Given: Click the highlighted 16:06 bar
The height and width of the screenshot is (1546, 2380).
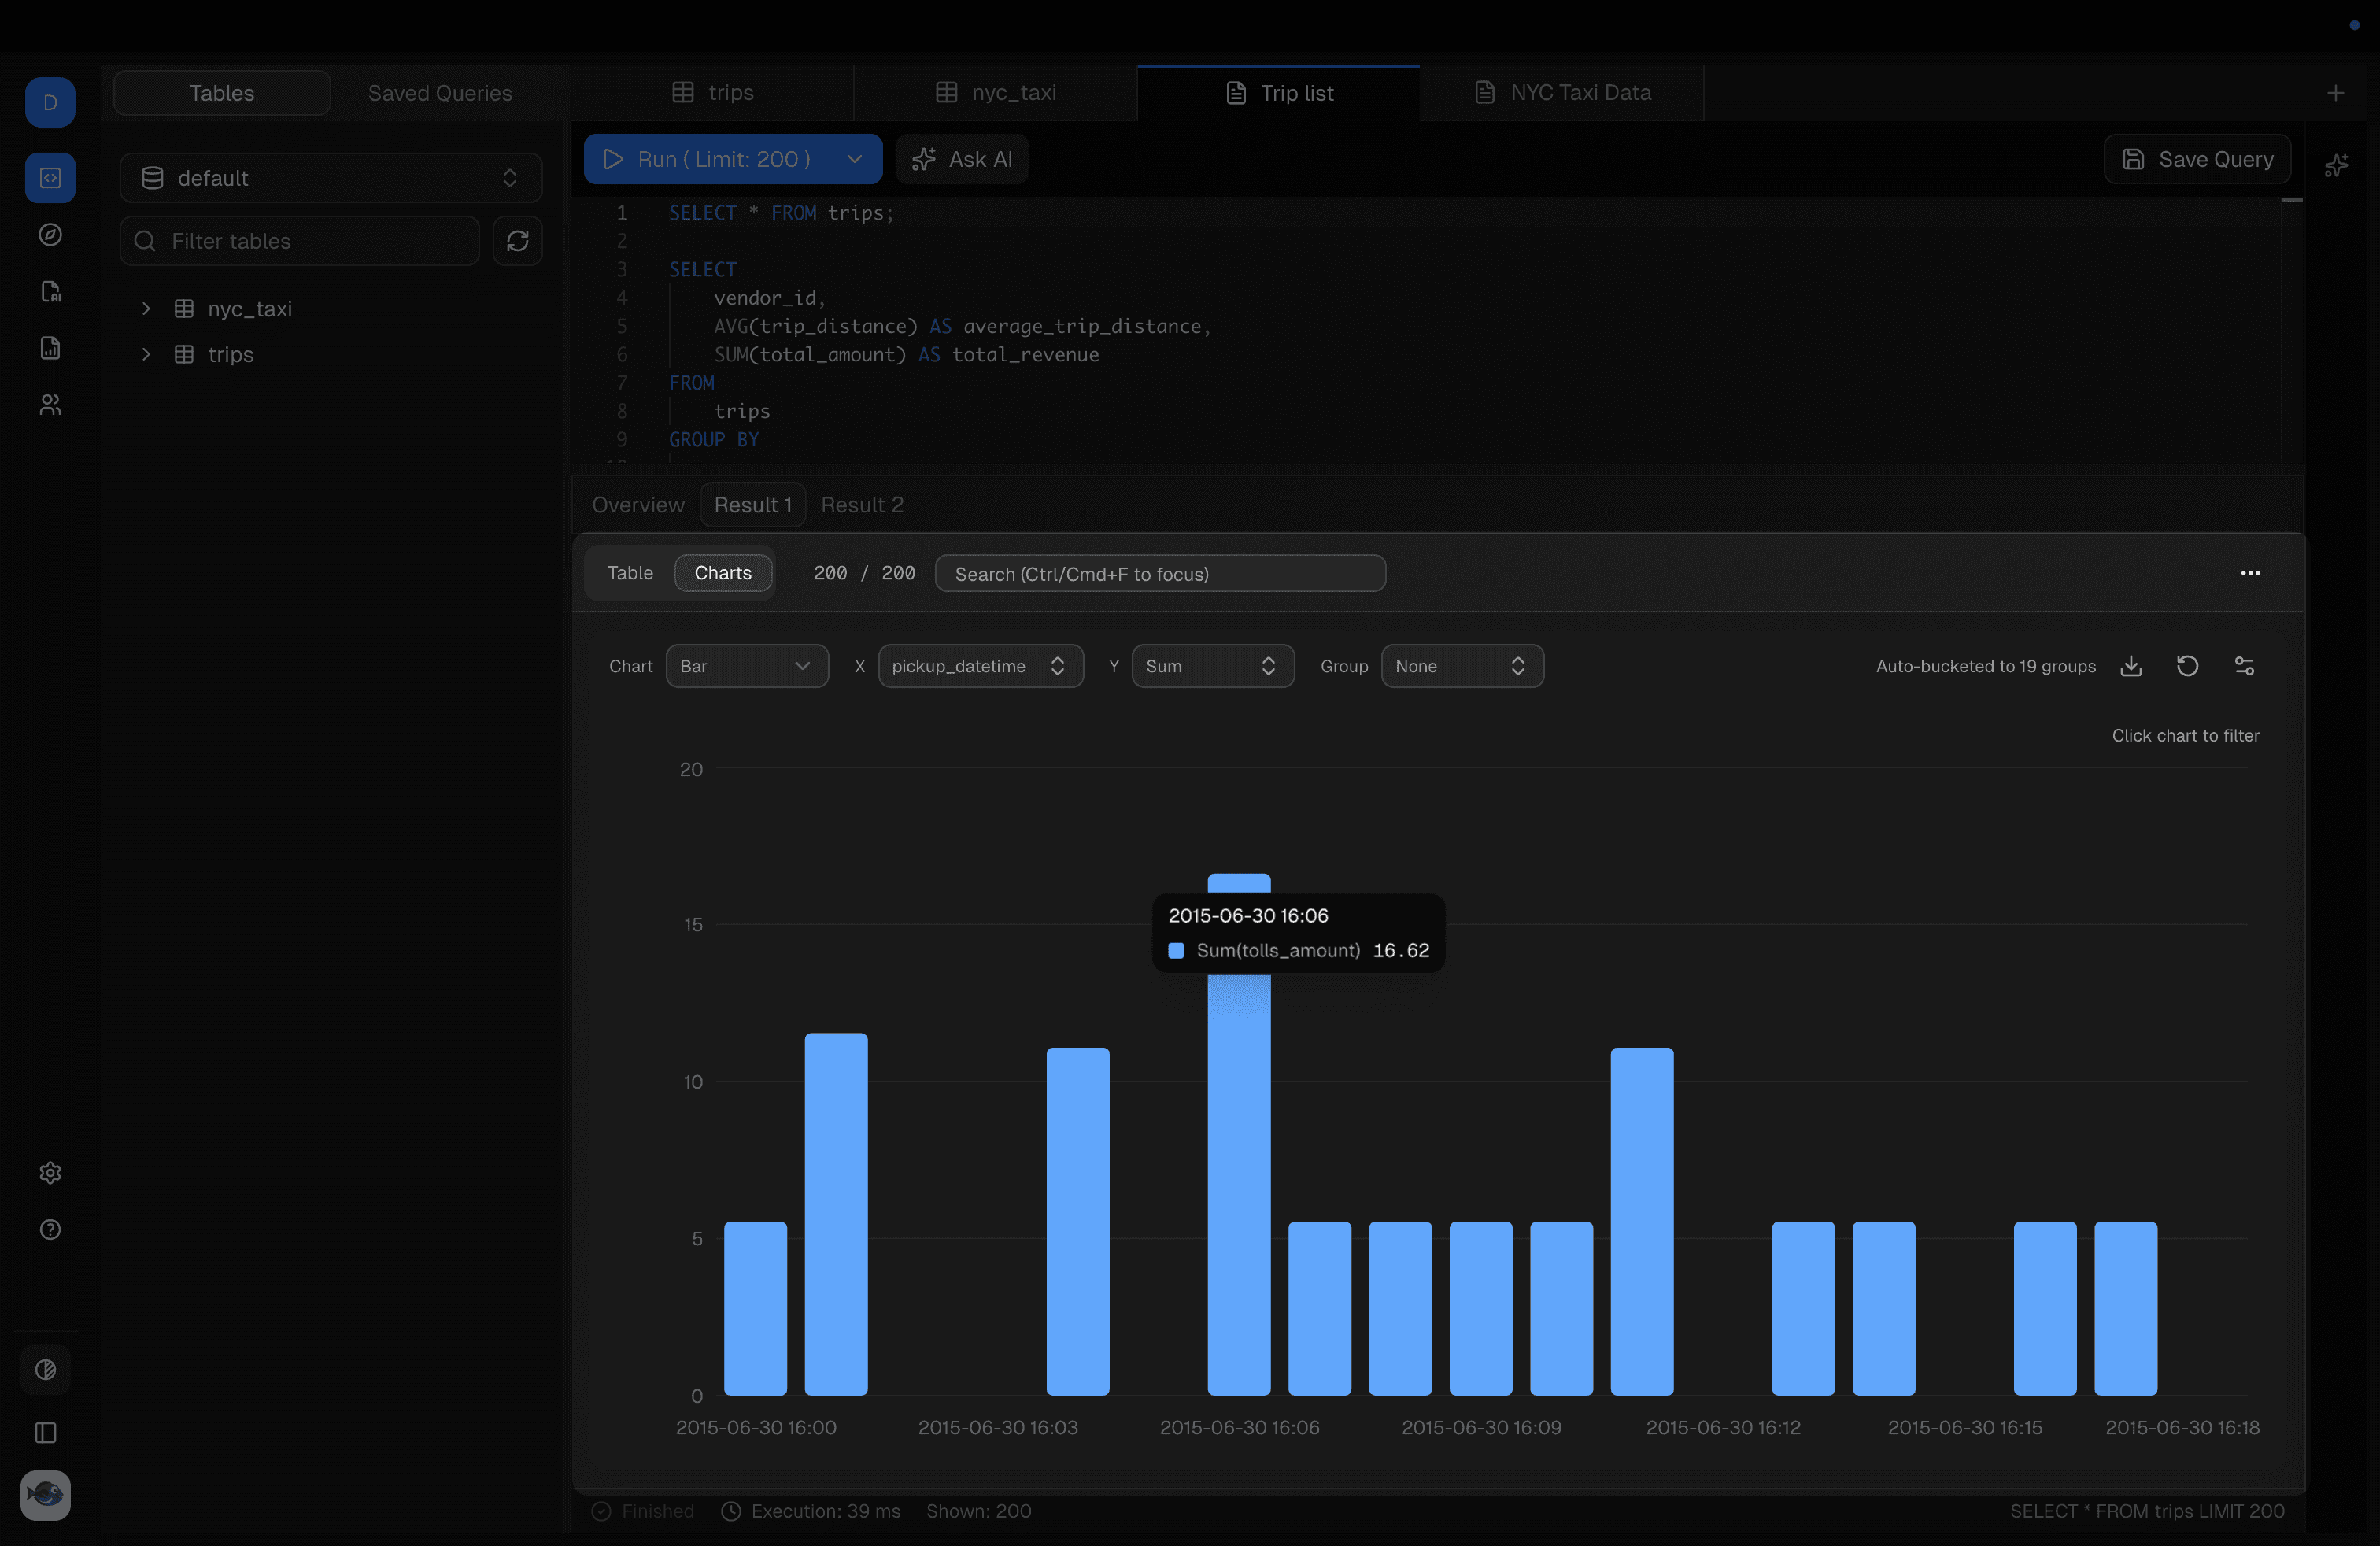Looking at the screenshot, I should pos(1239,1135).
